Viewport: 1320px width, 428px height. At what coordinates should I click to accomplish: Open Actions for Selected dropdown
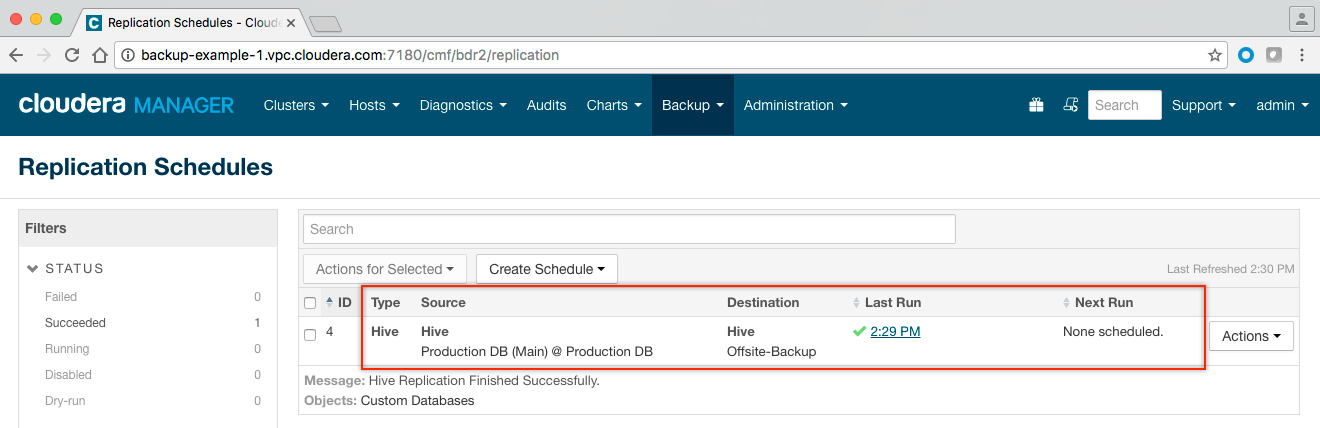pyautogui.click(x=384, y=269)
